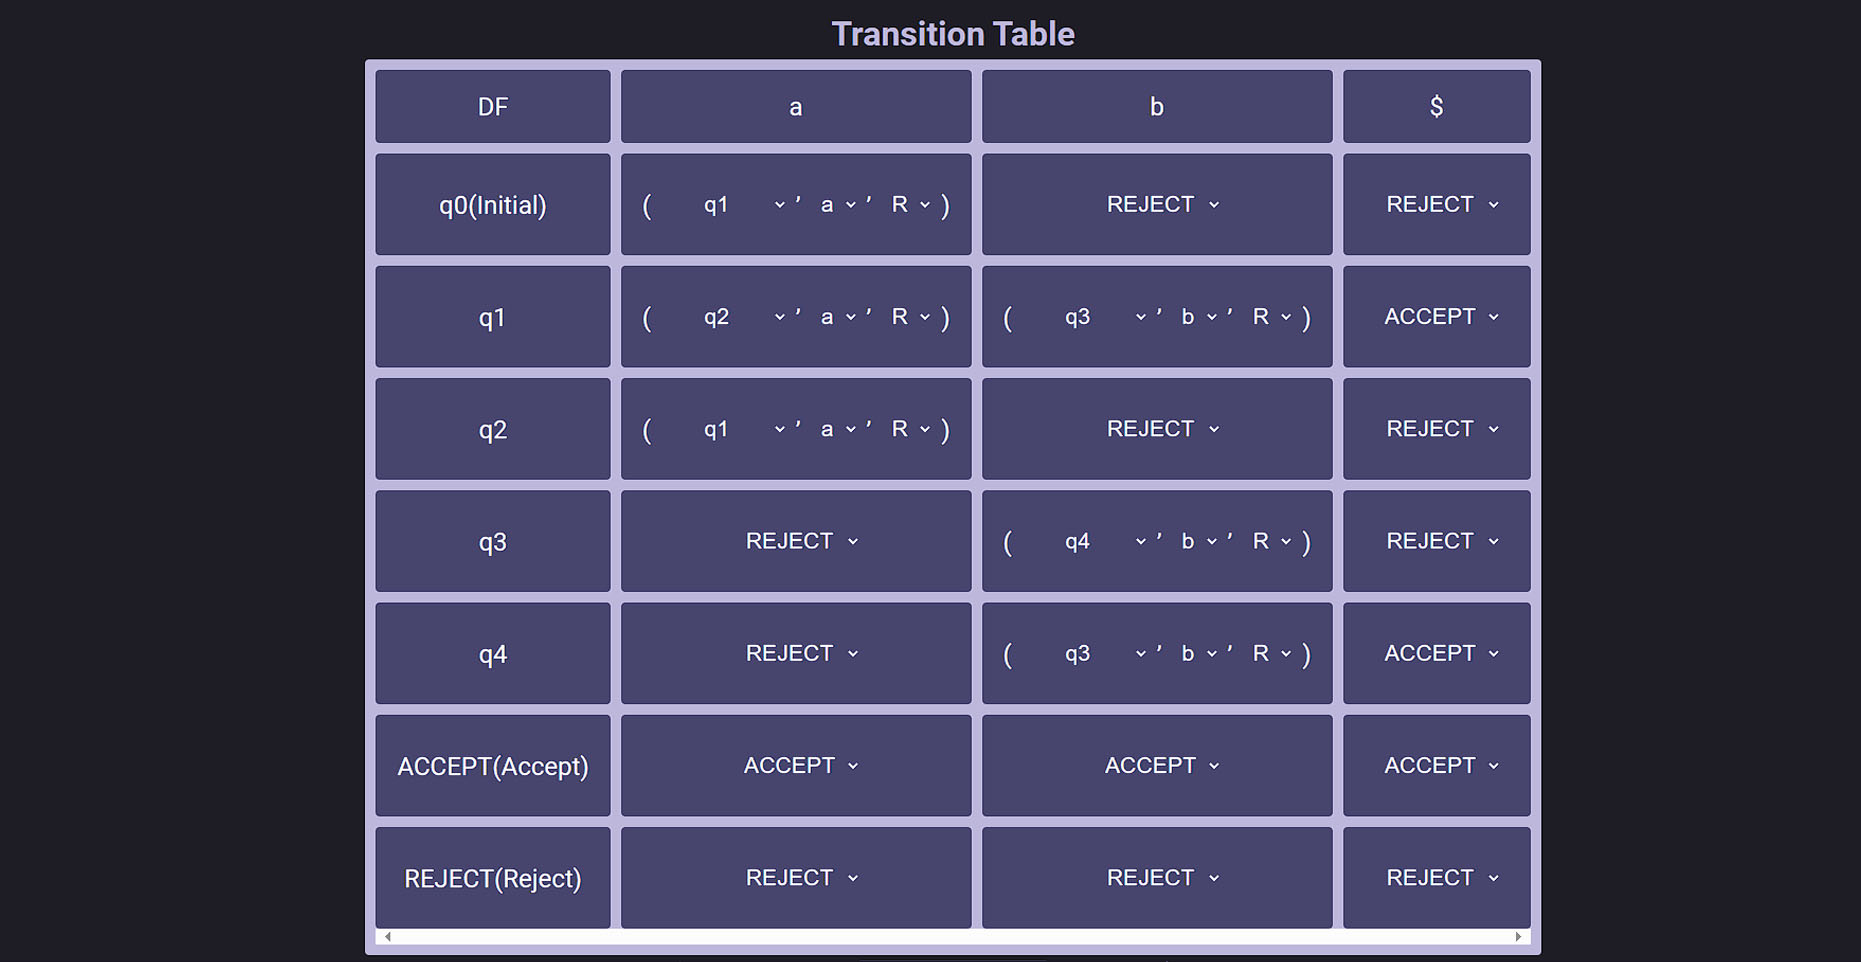Screen dimensions: 1861x962
Task: Expand REJECT row's dropdown under $ column
Action: tap(1441, 878)
